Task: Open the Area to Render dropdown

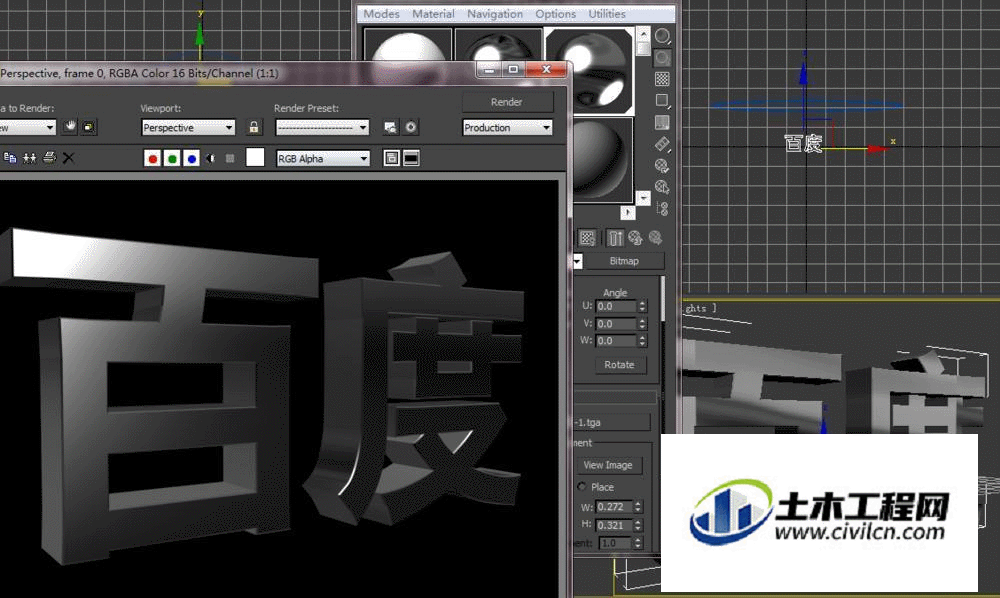Action: [27, 128]
